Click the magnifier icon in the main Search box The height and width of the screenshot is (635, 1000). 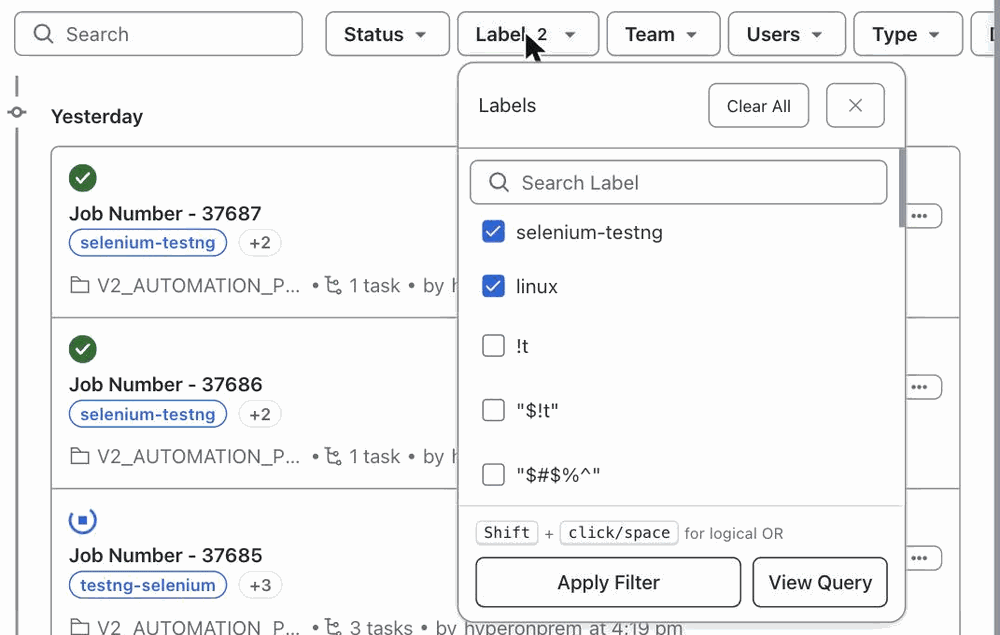(43, 34)
